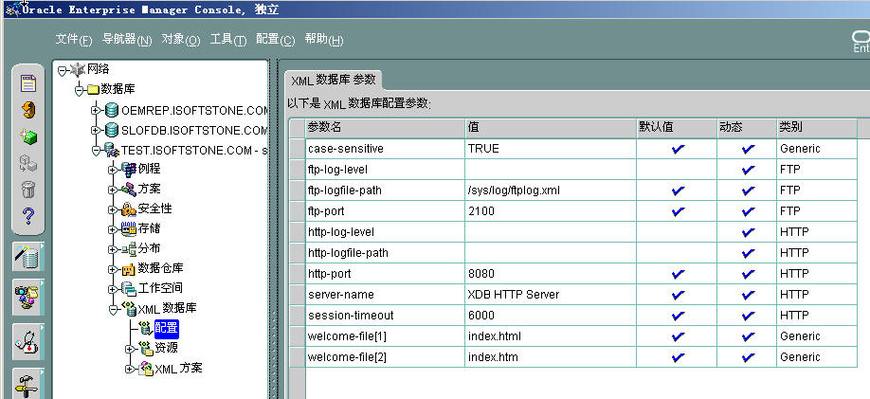Click the XML 数据库 node icon
This screenshot has height=399, width=870.
(129, 309)
